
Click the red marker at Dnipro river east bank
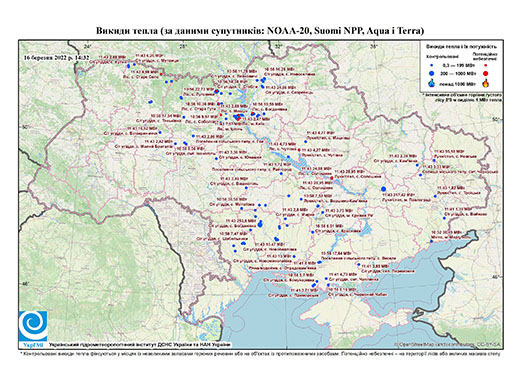pos(332,178)
